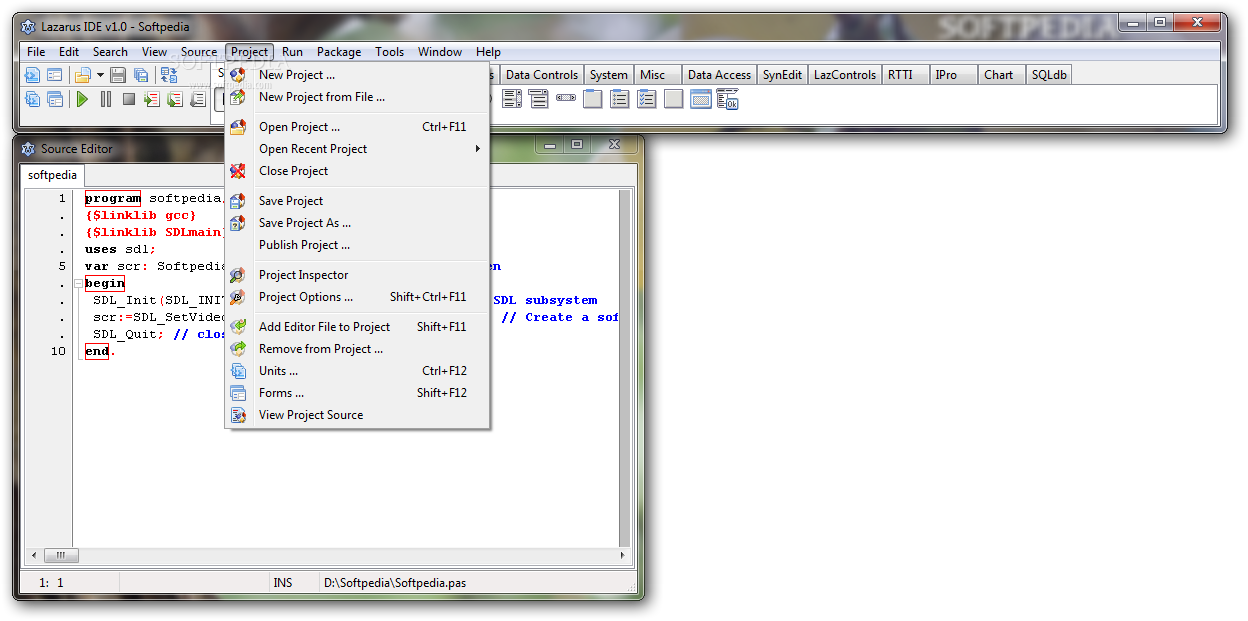Click the View Forms toolbar icon
Screen dimensions: 1248x621
(55, 99)
